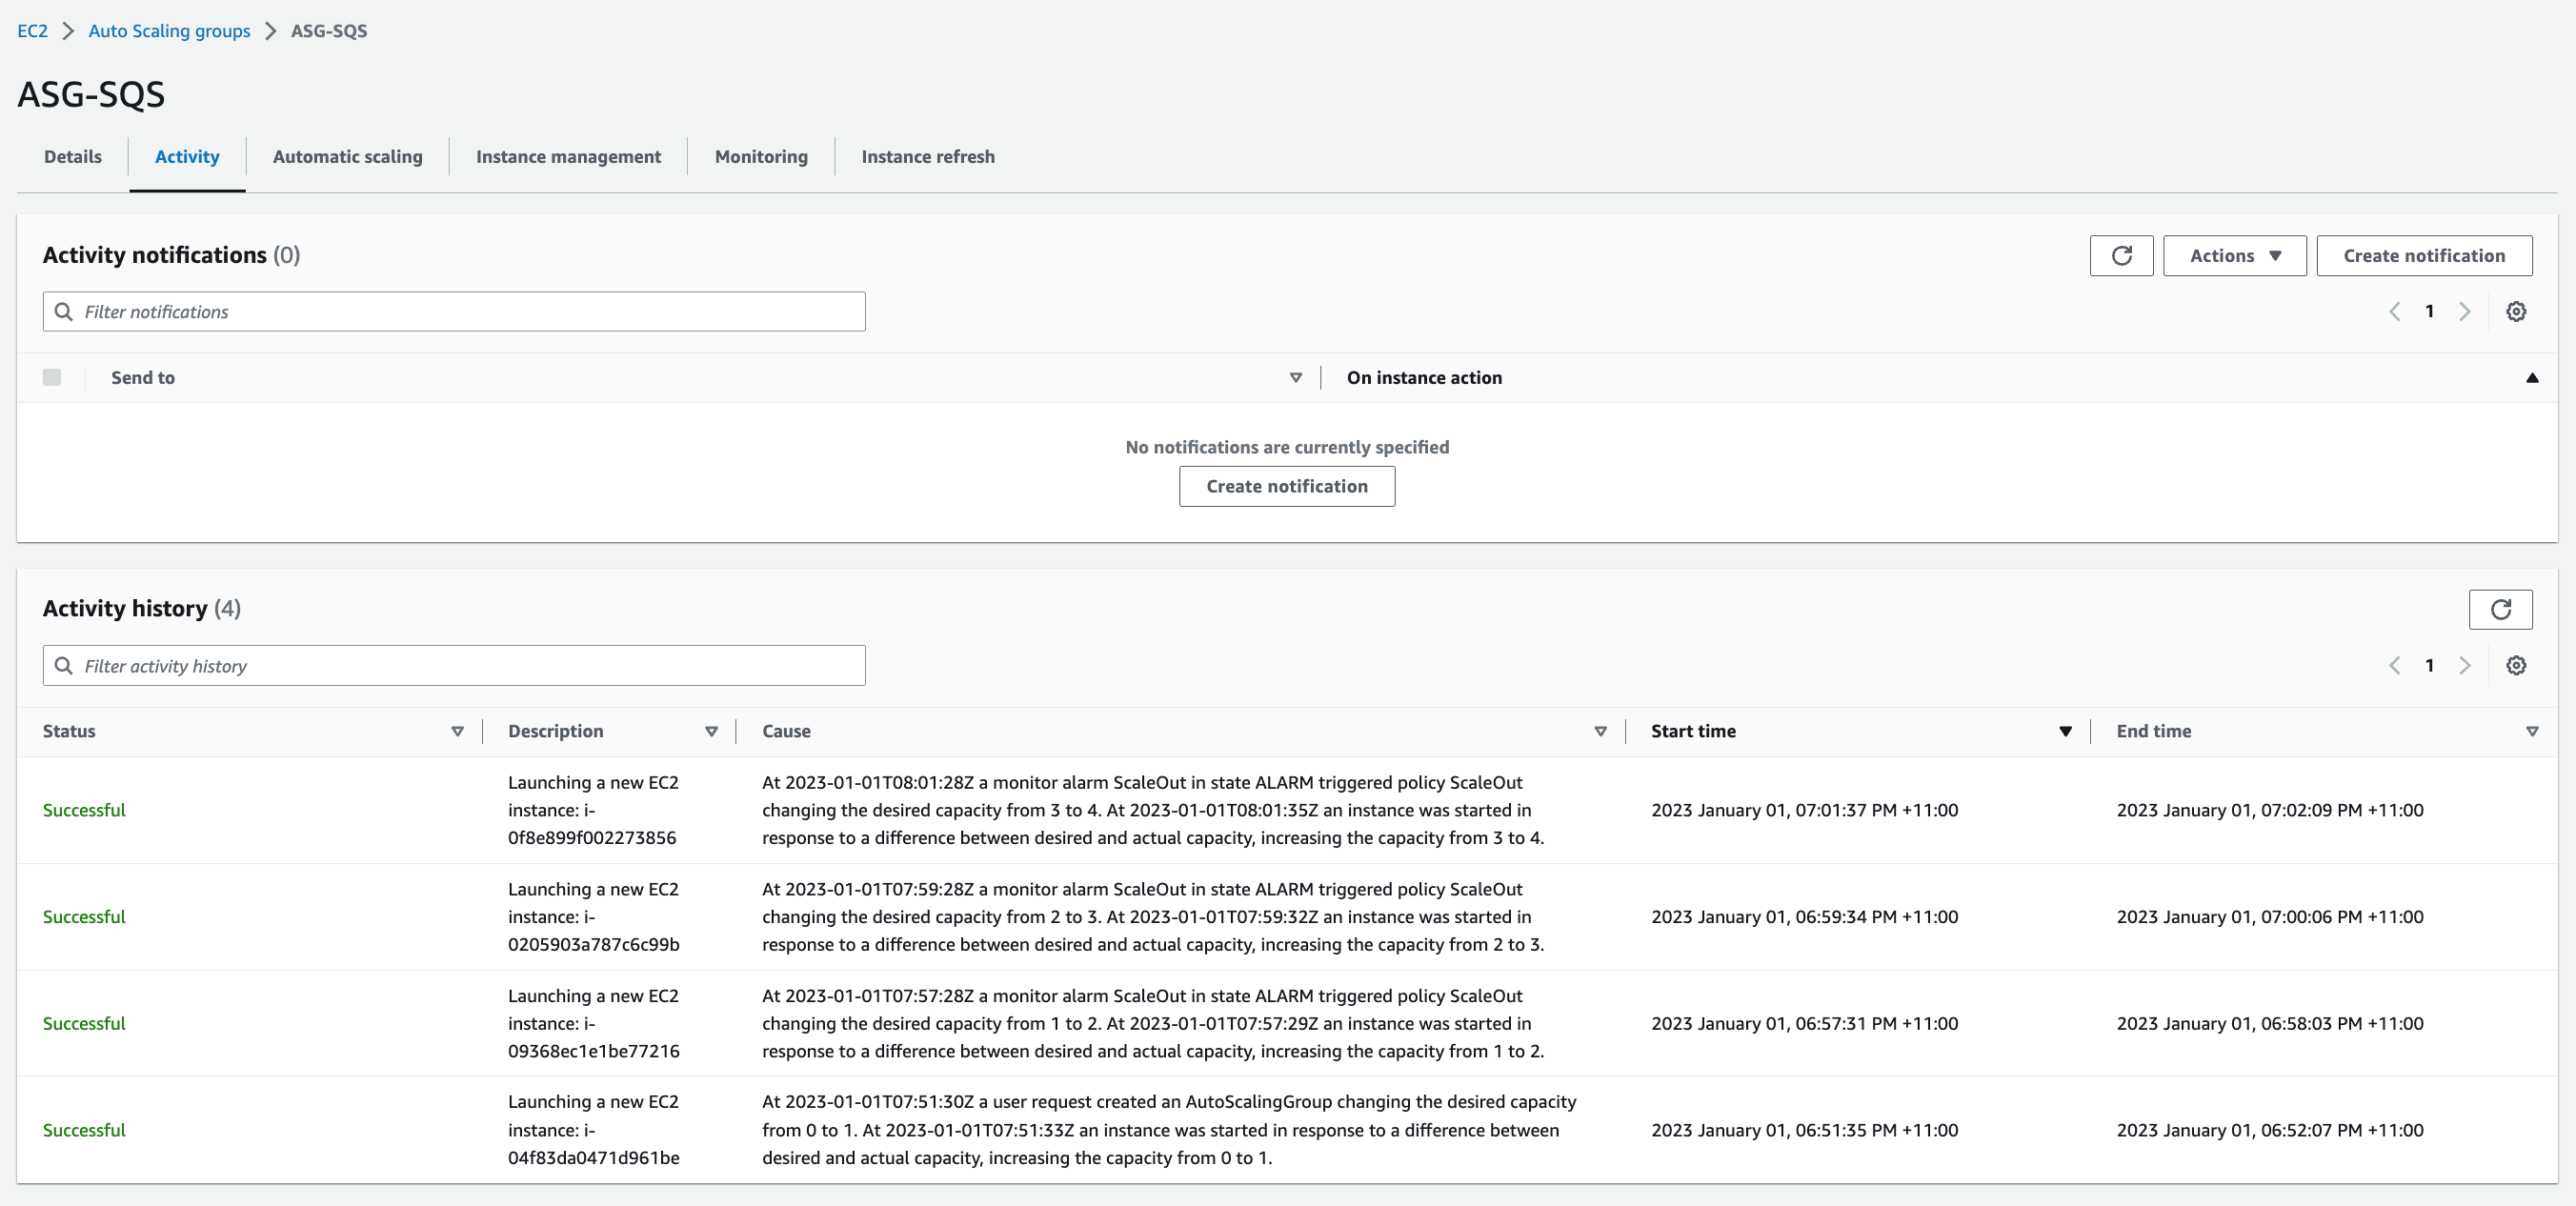Sort activity history by Status arrow

click(457, 732)
